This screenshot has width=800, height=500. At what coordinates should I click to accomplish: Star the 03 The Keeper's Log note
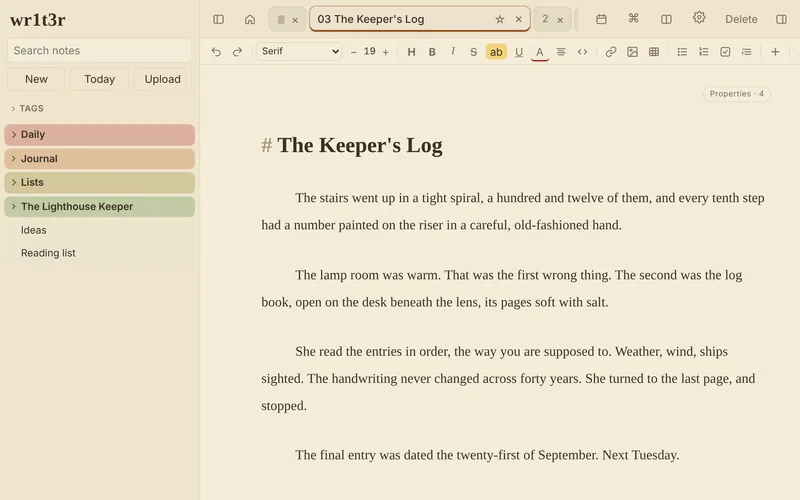(x=499, y=19)
